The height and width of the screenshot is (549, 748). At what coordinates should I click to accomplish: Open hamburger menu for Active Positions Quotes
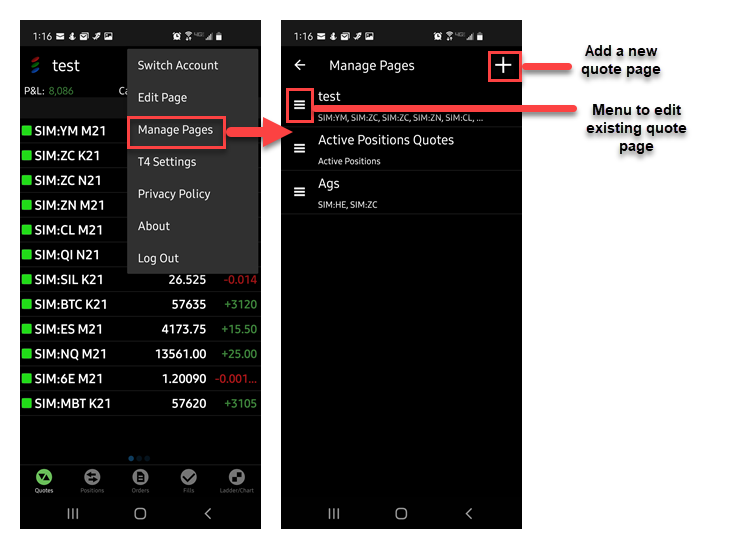point(299,148)
